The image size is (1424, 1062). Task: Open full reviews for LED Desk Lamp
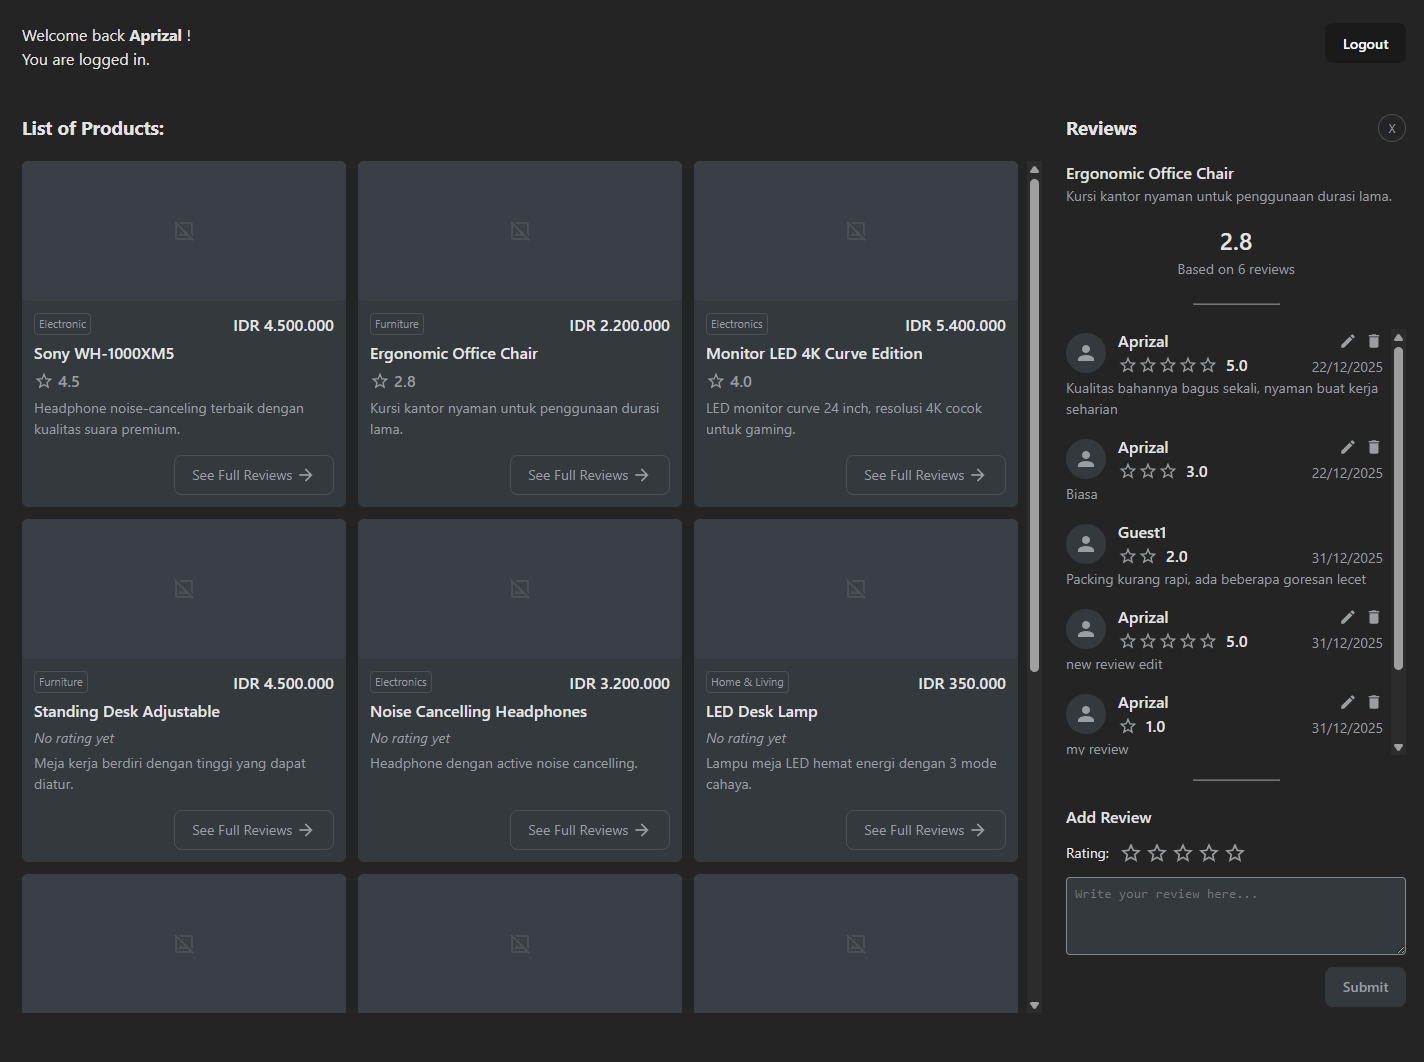tap(926, 830)
